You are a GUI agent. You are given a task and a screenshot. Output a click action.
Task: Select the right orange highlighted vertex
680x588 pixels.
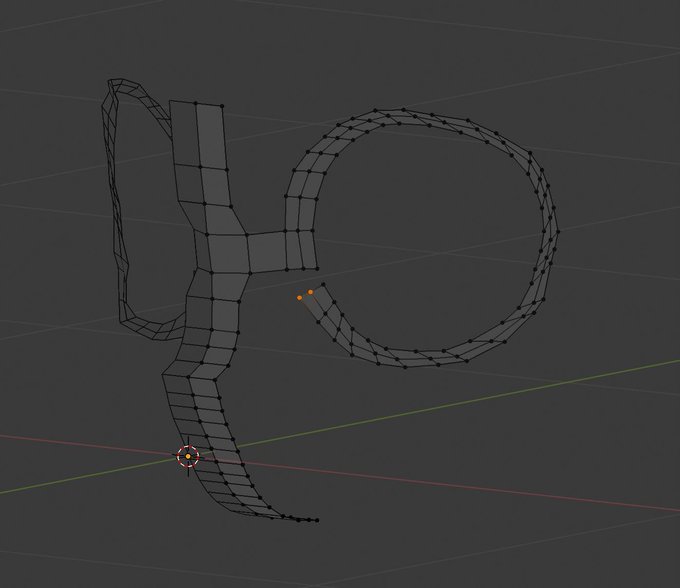pyautogui.click(x=311, y=292)
